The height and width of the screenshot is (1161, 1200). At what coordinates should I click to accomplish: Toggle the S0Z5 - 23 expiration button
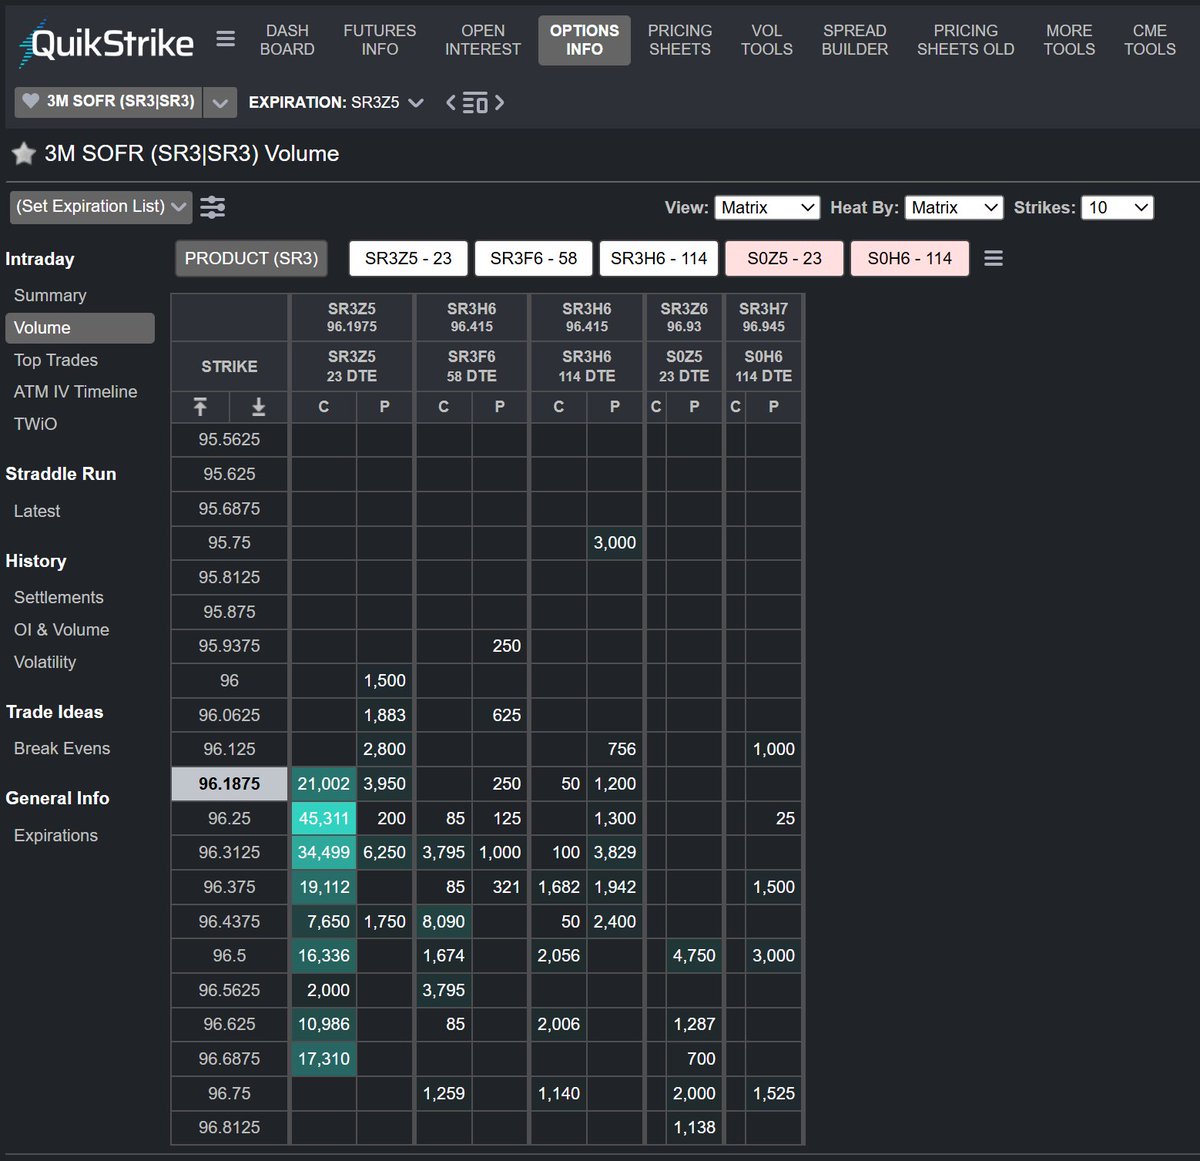[x=785, y=258]
